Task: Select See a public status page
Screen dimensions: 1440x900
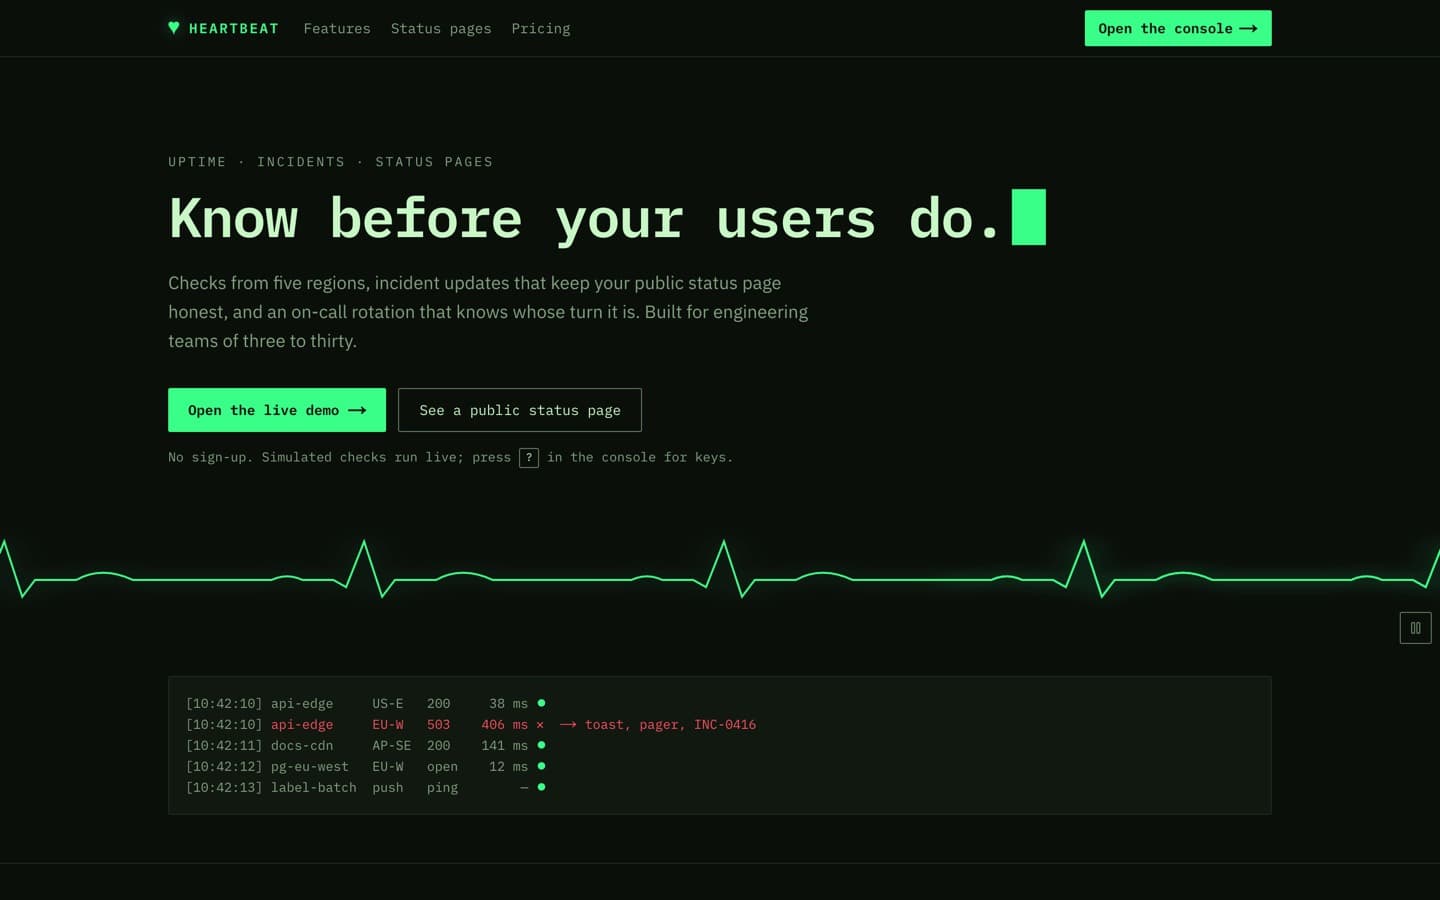Action: [520, 410]
